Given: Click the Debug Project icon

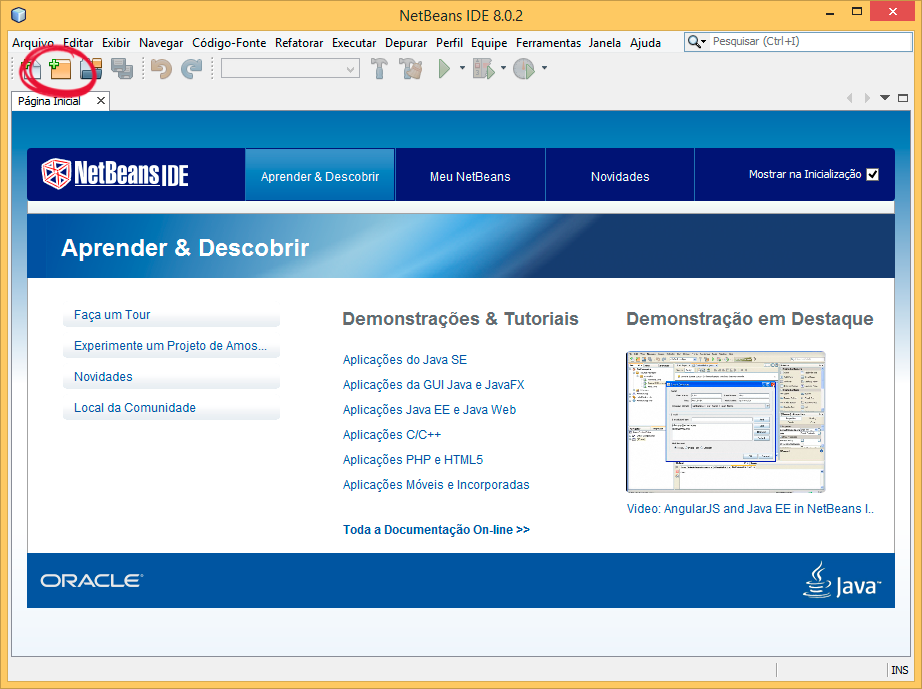Looking at the screenshot, I should tap(484, 69).
